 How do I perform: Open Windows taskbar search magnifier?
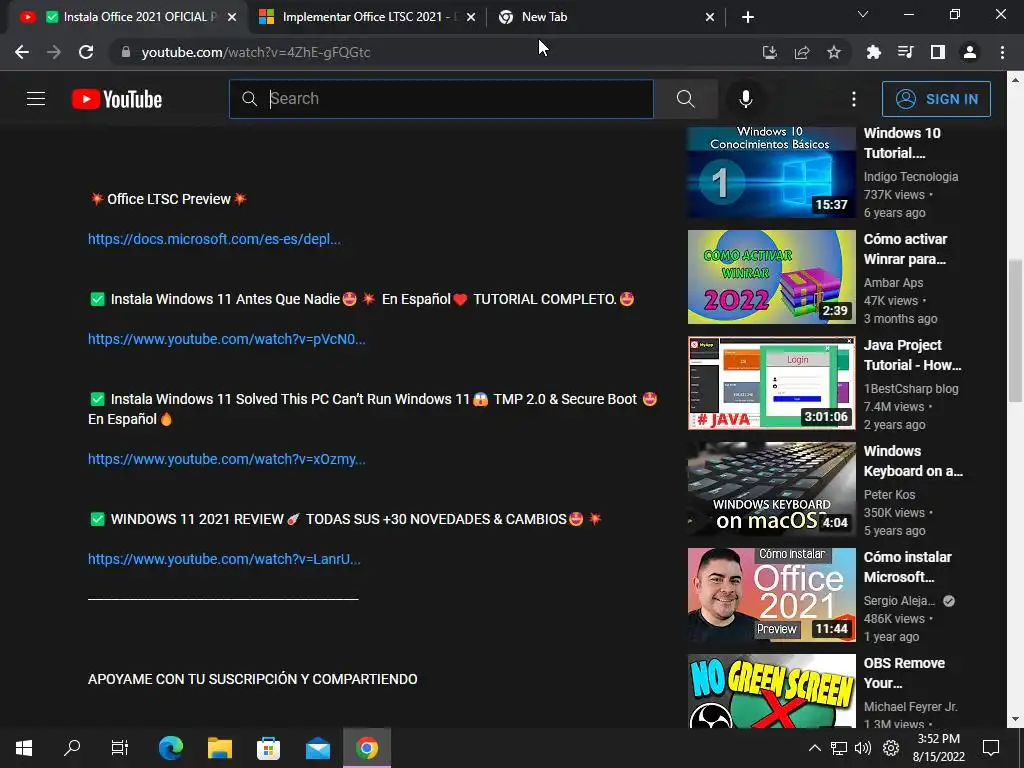click(x=72, y=748)
